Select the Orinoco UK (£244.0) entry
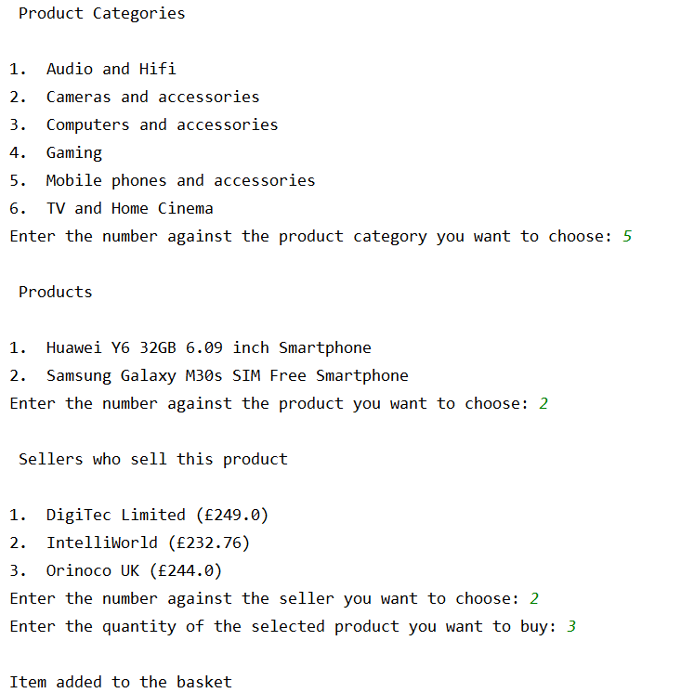This screenshot has height=693, width=681. coord(133,571)
